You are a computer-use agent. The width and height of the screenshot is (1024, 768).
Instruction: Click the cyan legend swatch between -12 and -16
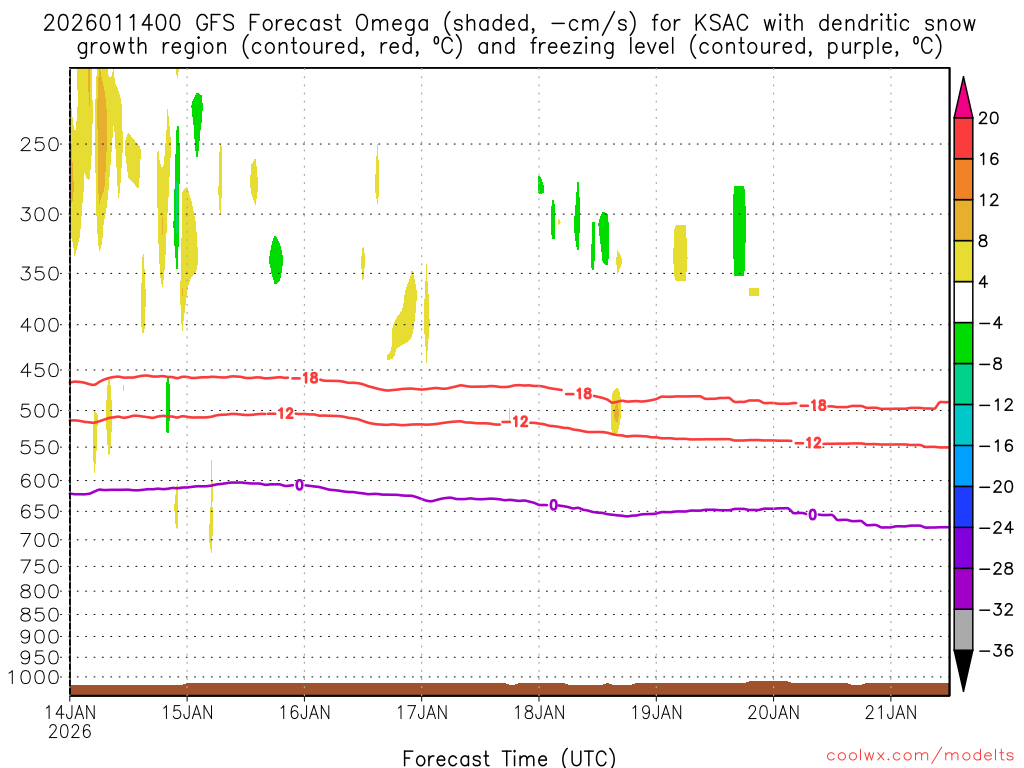(x=963, y=425)
